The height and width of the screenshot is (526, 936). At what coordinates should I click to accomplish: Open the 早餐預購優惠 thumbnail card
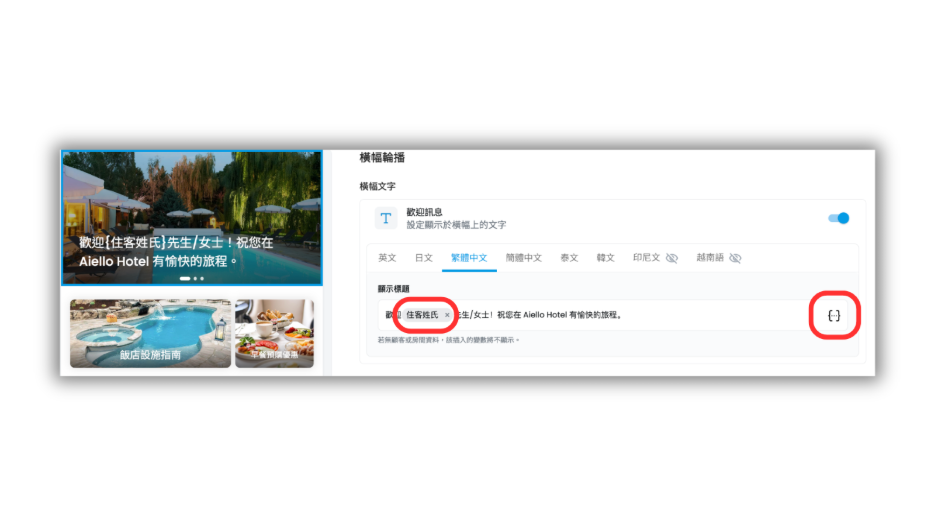275,333
